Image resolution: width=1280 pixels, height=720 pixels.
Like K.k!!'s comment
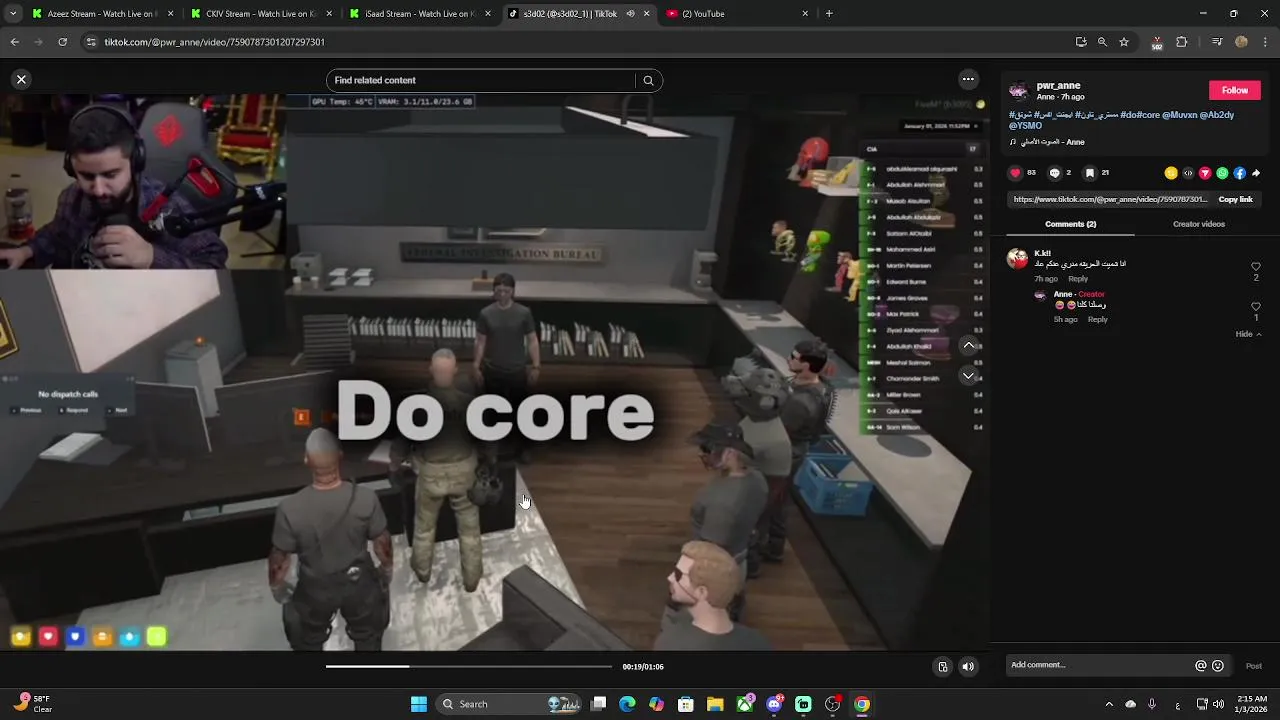(1256, 267)
